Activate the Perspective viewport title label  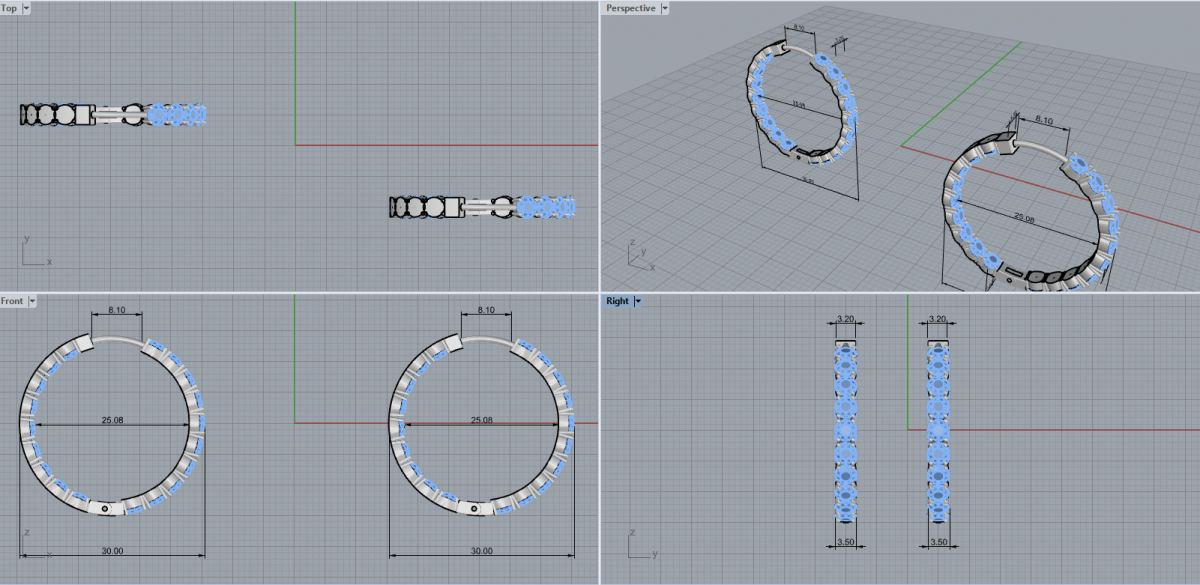pyautogui.click(x=631, y=8)
